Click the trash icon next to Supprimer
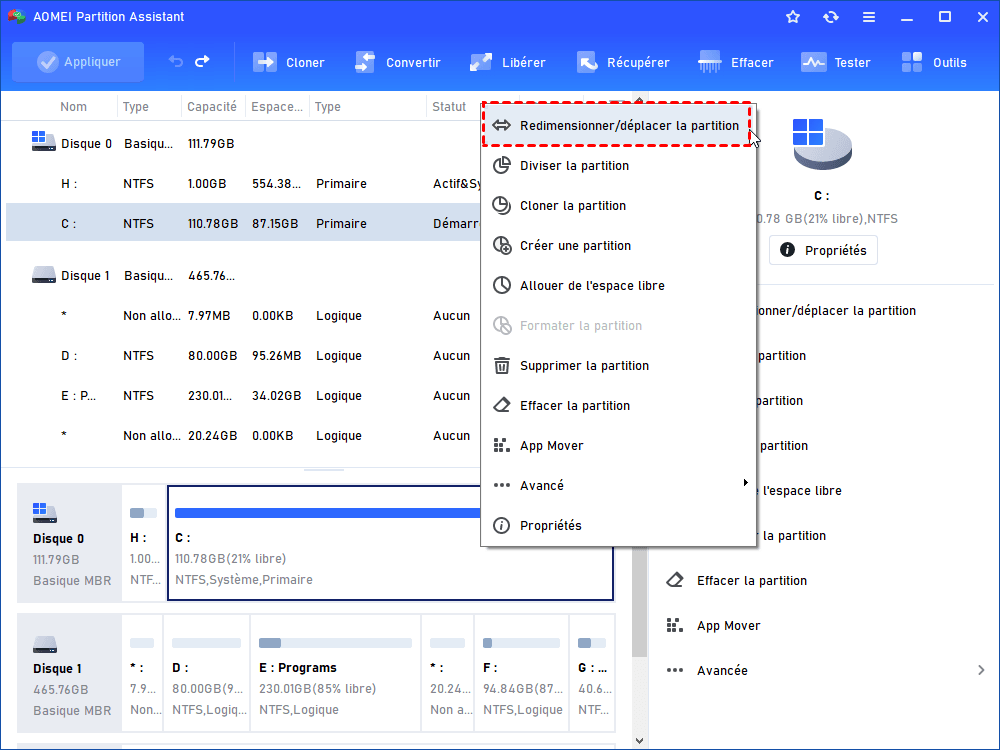 [502, 365]
